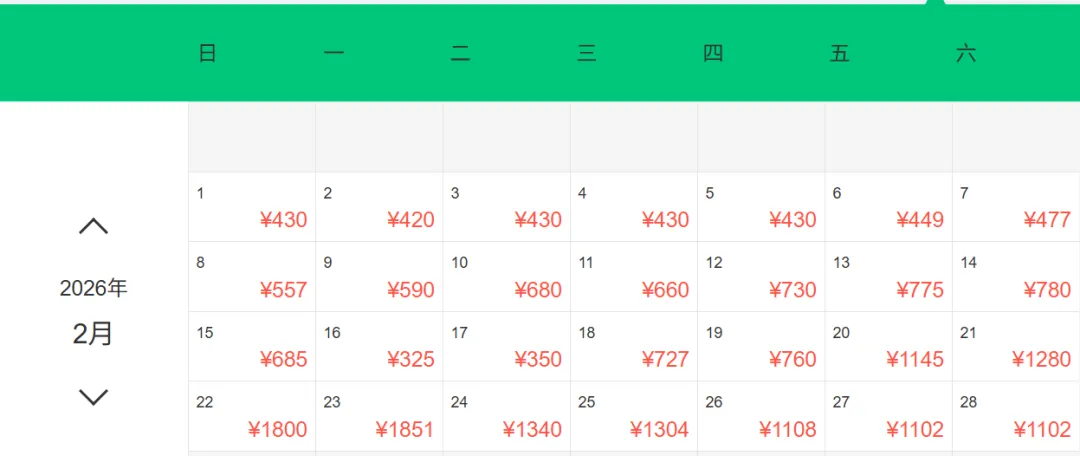Viewport: 1080px width, 456px height.
Task: Choose February 26 priced ¥1108
Action: tap(761, 416)
